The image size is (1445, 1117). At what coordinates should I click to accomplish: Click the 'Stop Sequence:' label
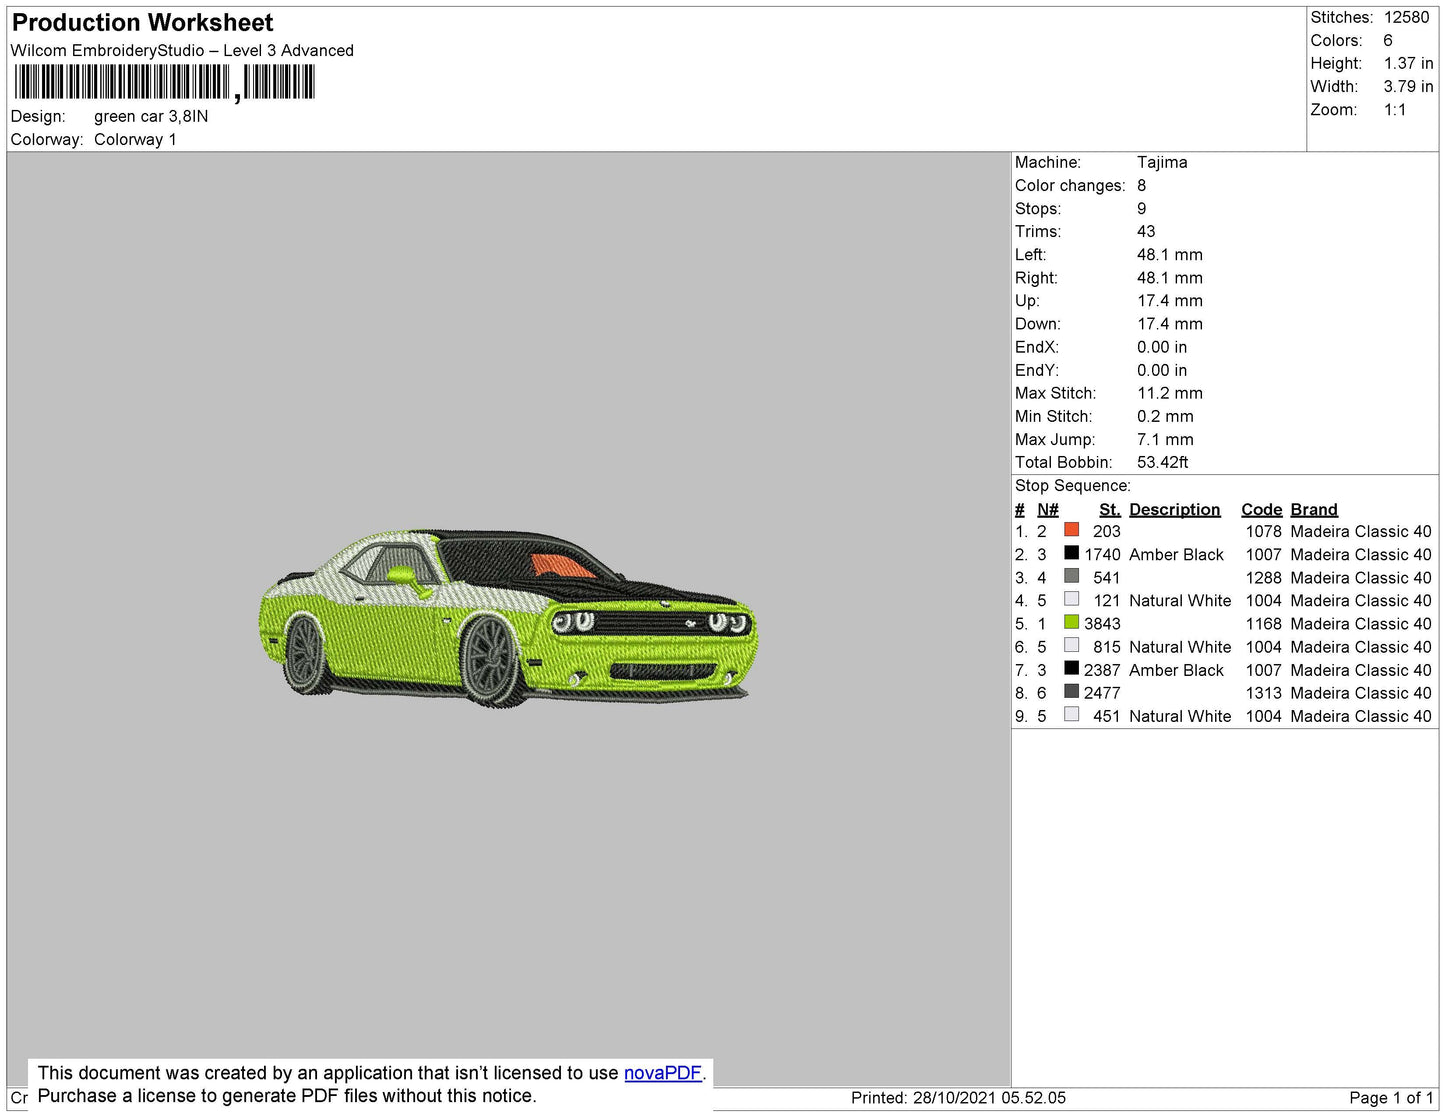[1073, 486]
